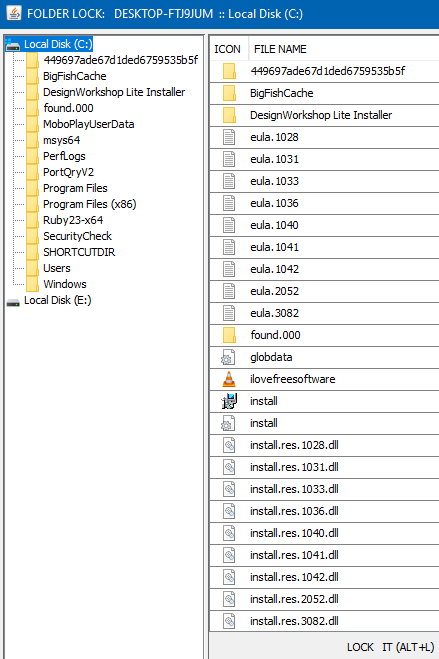Viewport: 439px width, 659px height.
Task: Select Ruby23-x64 folder in tree
Action: [73, 220]
